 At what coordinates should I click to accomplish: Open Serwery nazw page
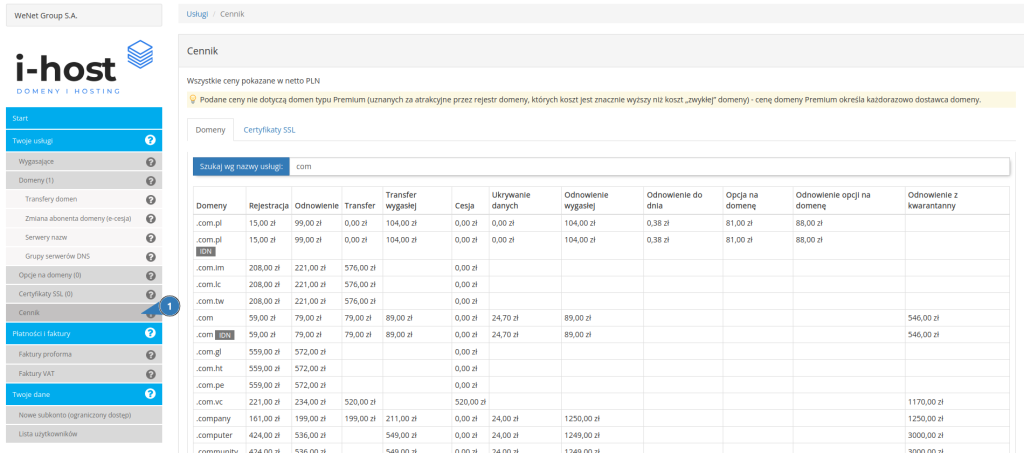[84, 238]
